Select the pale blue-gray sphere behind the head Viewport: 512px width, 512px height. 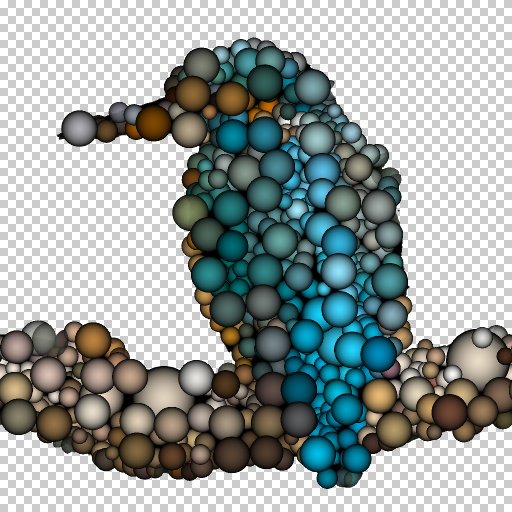pos(312,87)
